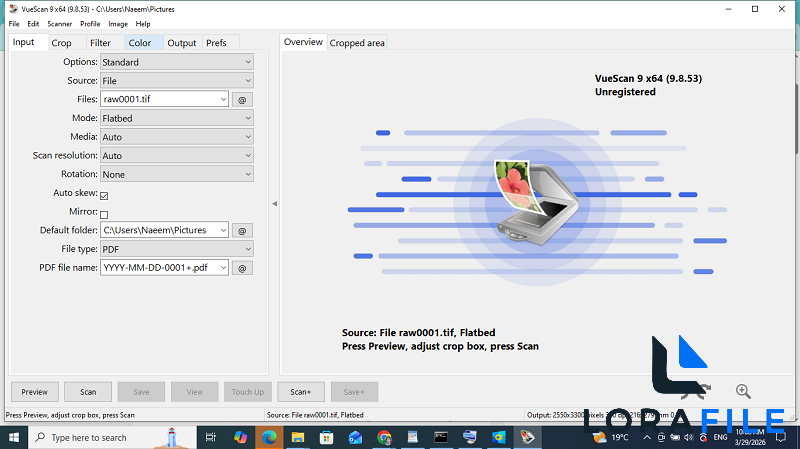Image resolution: width=800 pixels, height=449 pixels.
Task: Open the Profile menu
Action: pyautogui.click(x=90, y=24)
